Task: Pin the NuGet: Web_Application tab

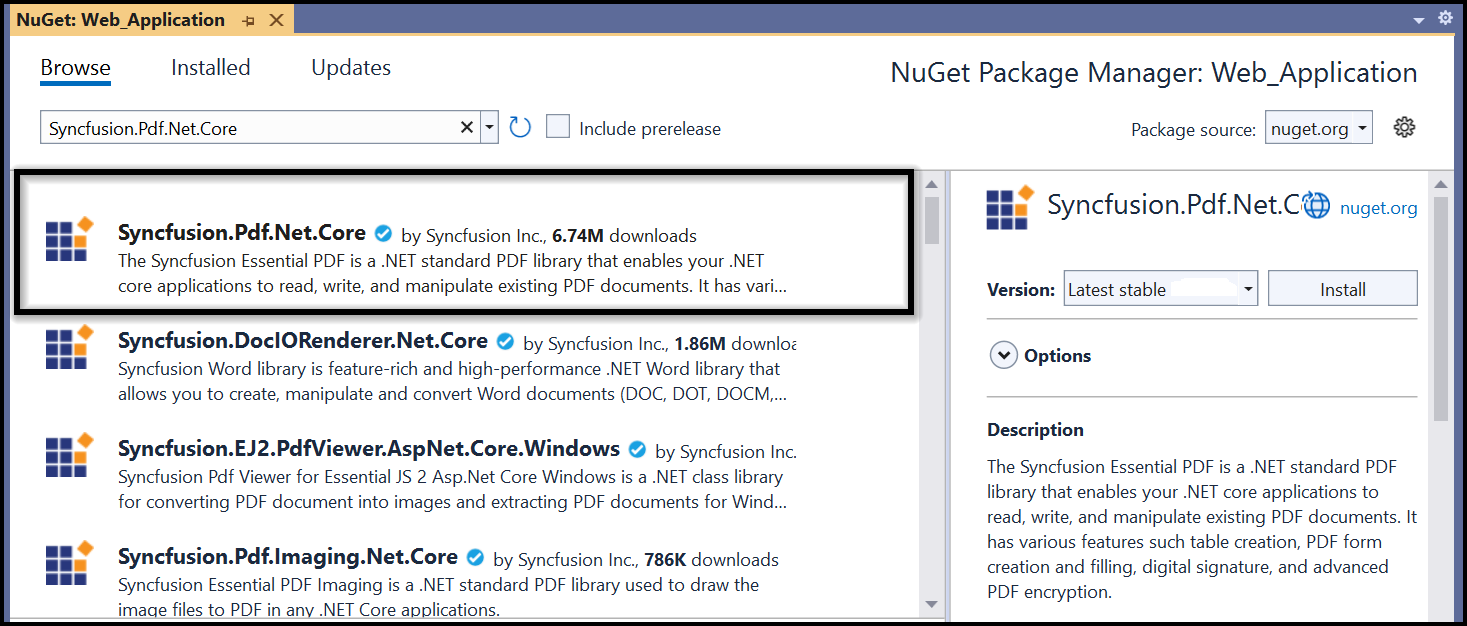Action: pyautogui.click(x=248, y=20)
